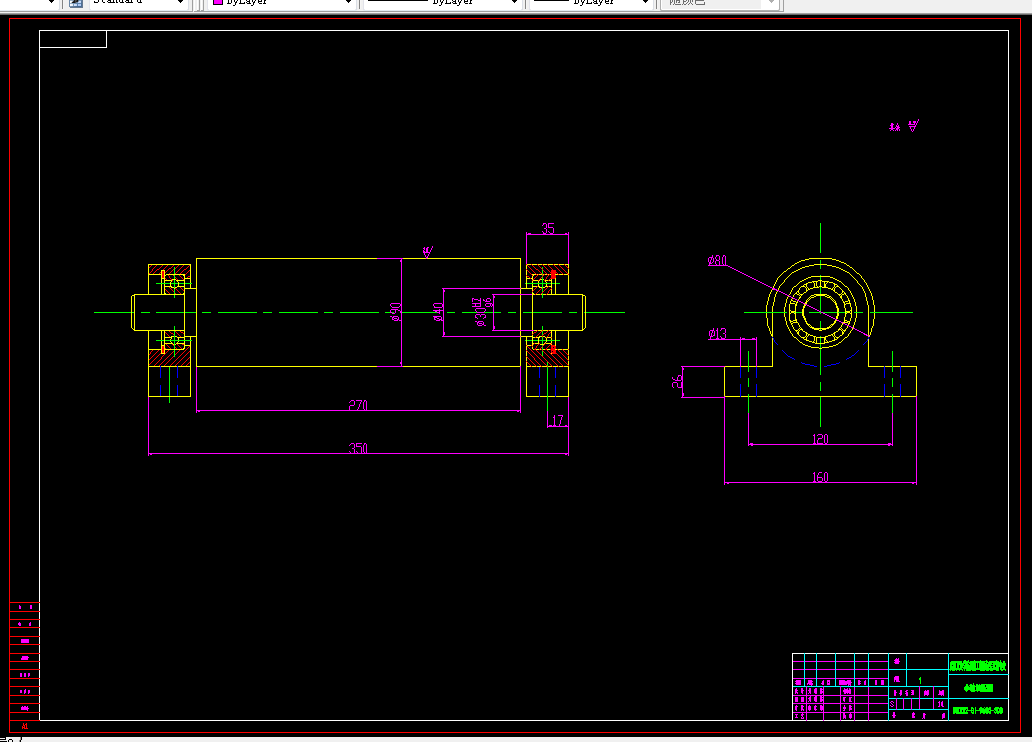The width and height of the screenshot is (1032, 742).
Task: Select the 26 height dimension
Action: click(x=676, y=382)
